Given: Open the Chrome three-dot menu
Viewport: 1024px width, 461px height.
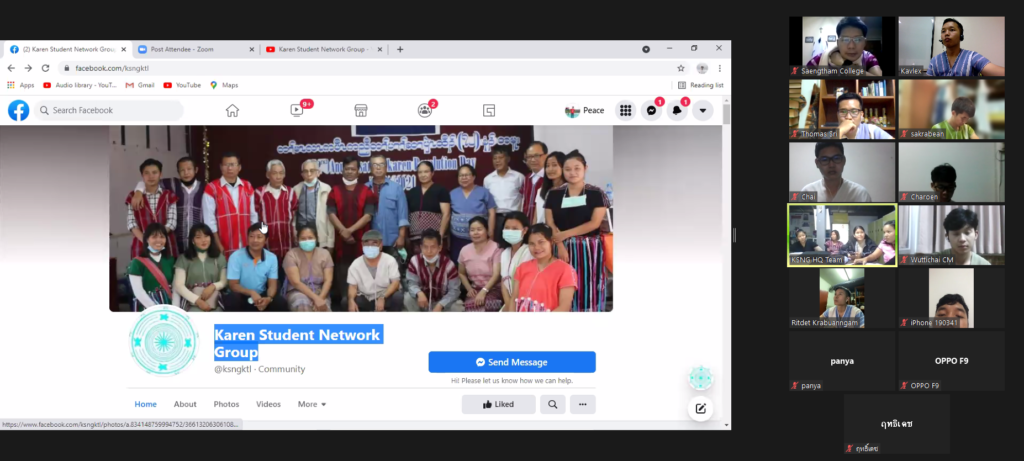Looking at the screenshot, I should click(x=720, y=68).
